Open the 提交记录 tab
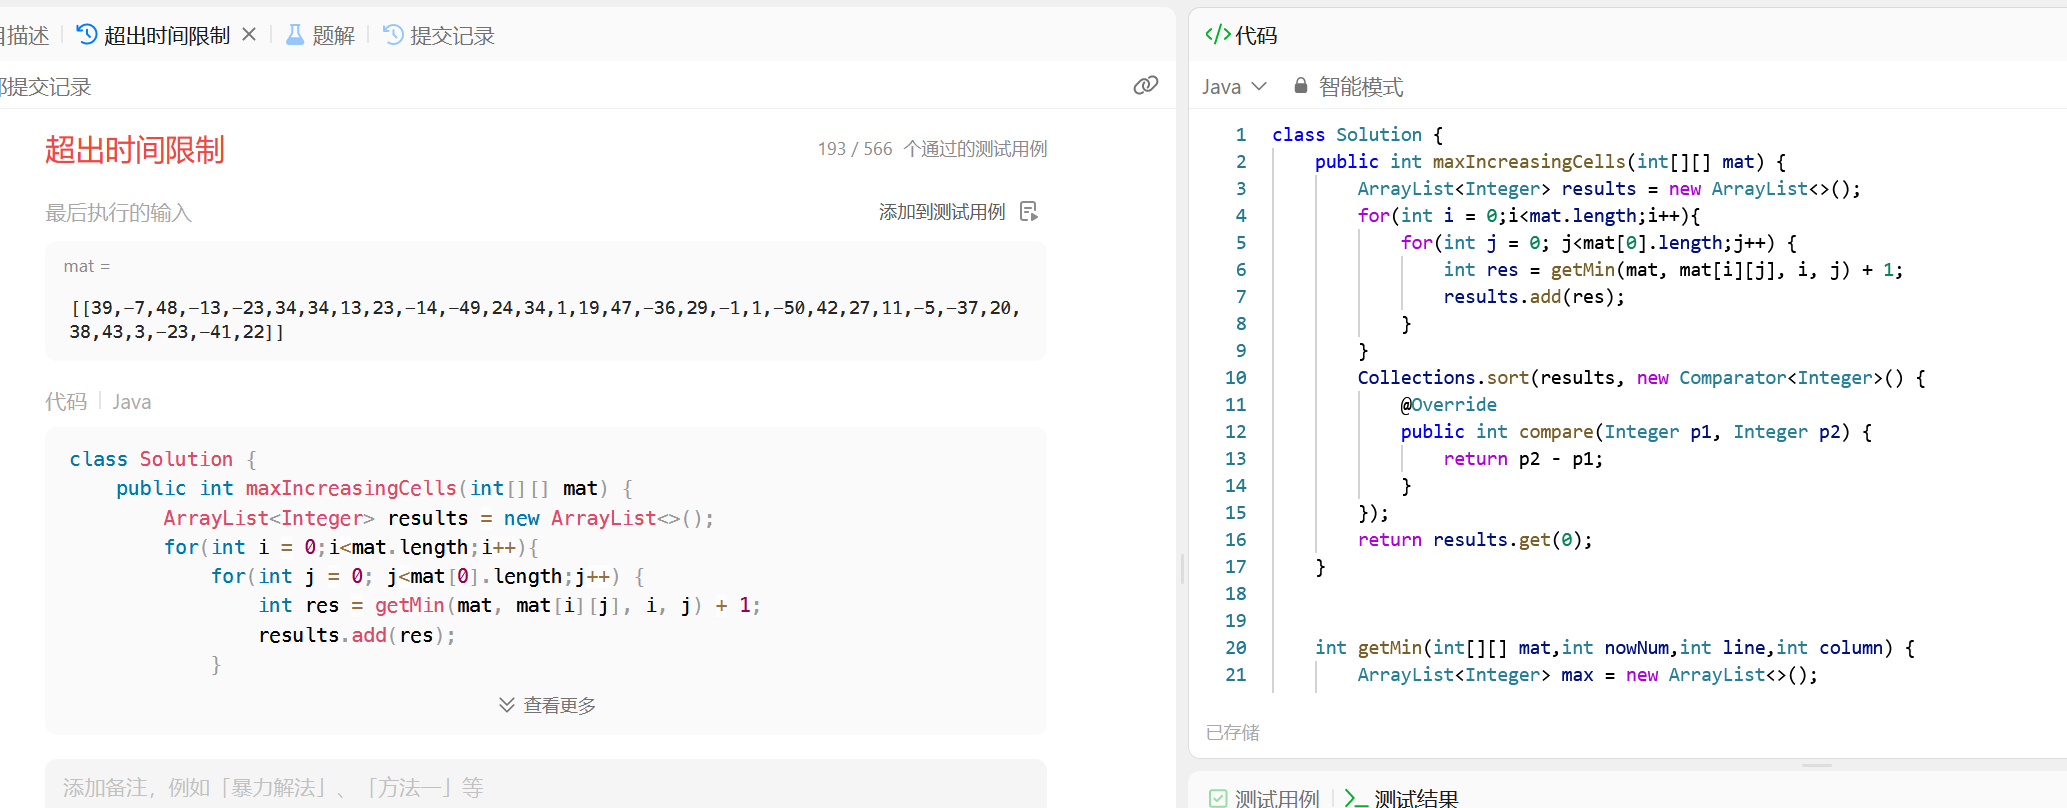Screen dimensions: 2067x808 pyautogui.click(x=452, y=36)
